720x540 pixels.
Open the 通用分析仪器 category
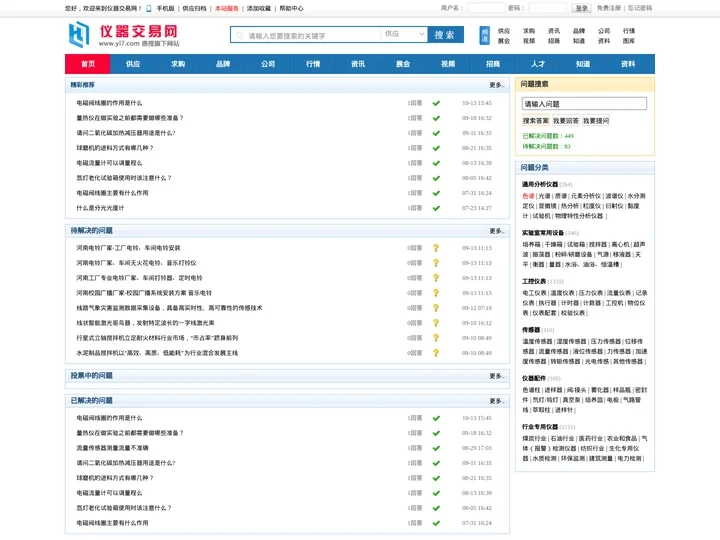540,185
